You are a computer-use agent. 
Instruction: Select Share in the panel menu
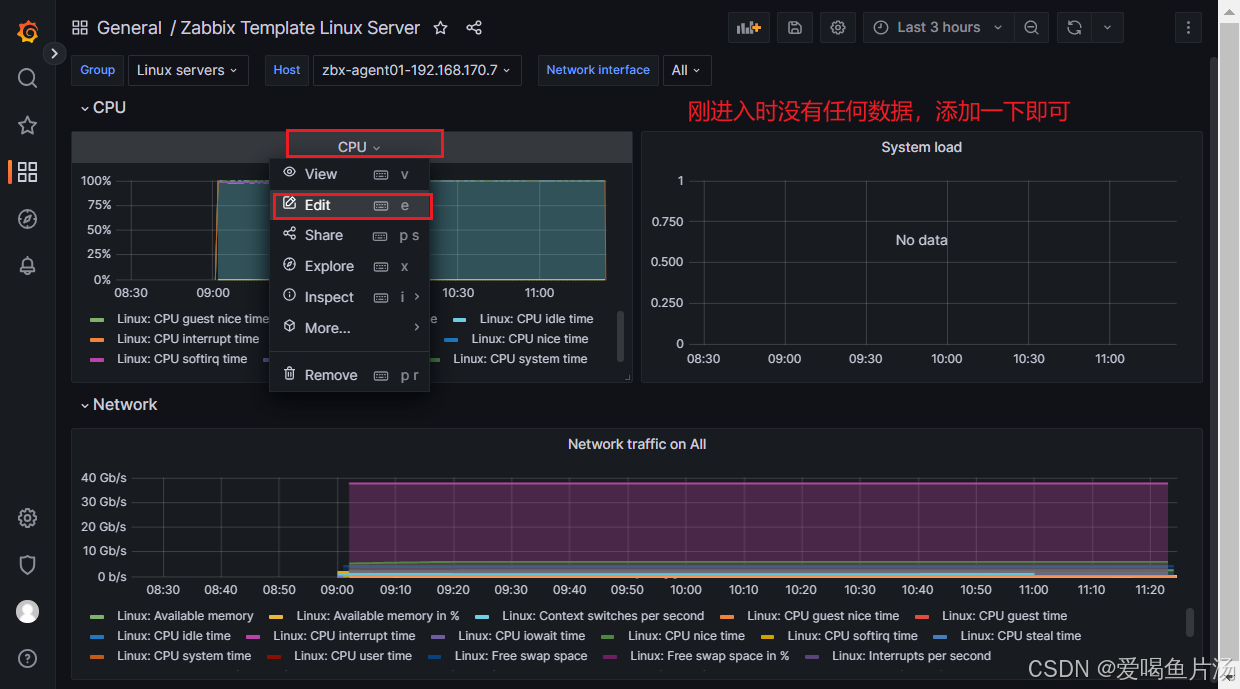coord(350,235)
